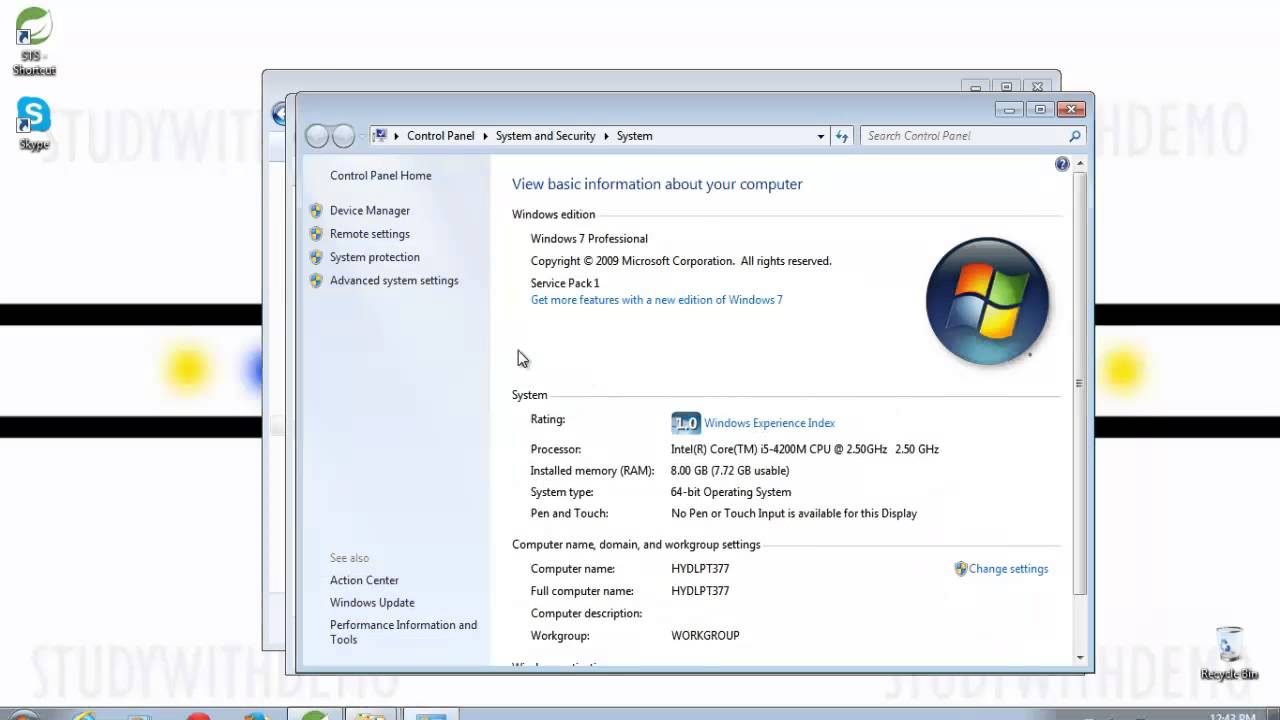Expand the arrow after Control Panel breadcrumb
Screen dimensions: 1280x720
(485, 136)
